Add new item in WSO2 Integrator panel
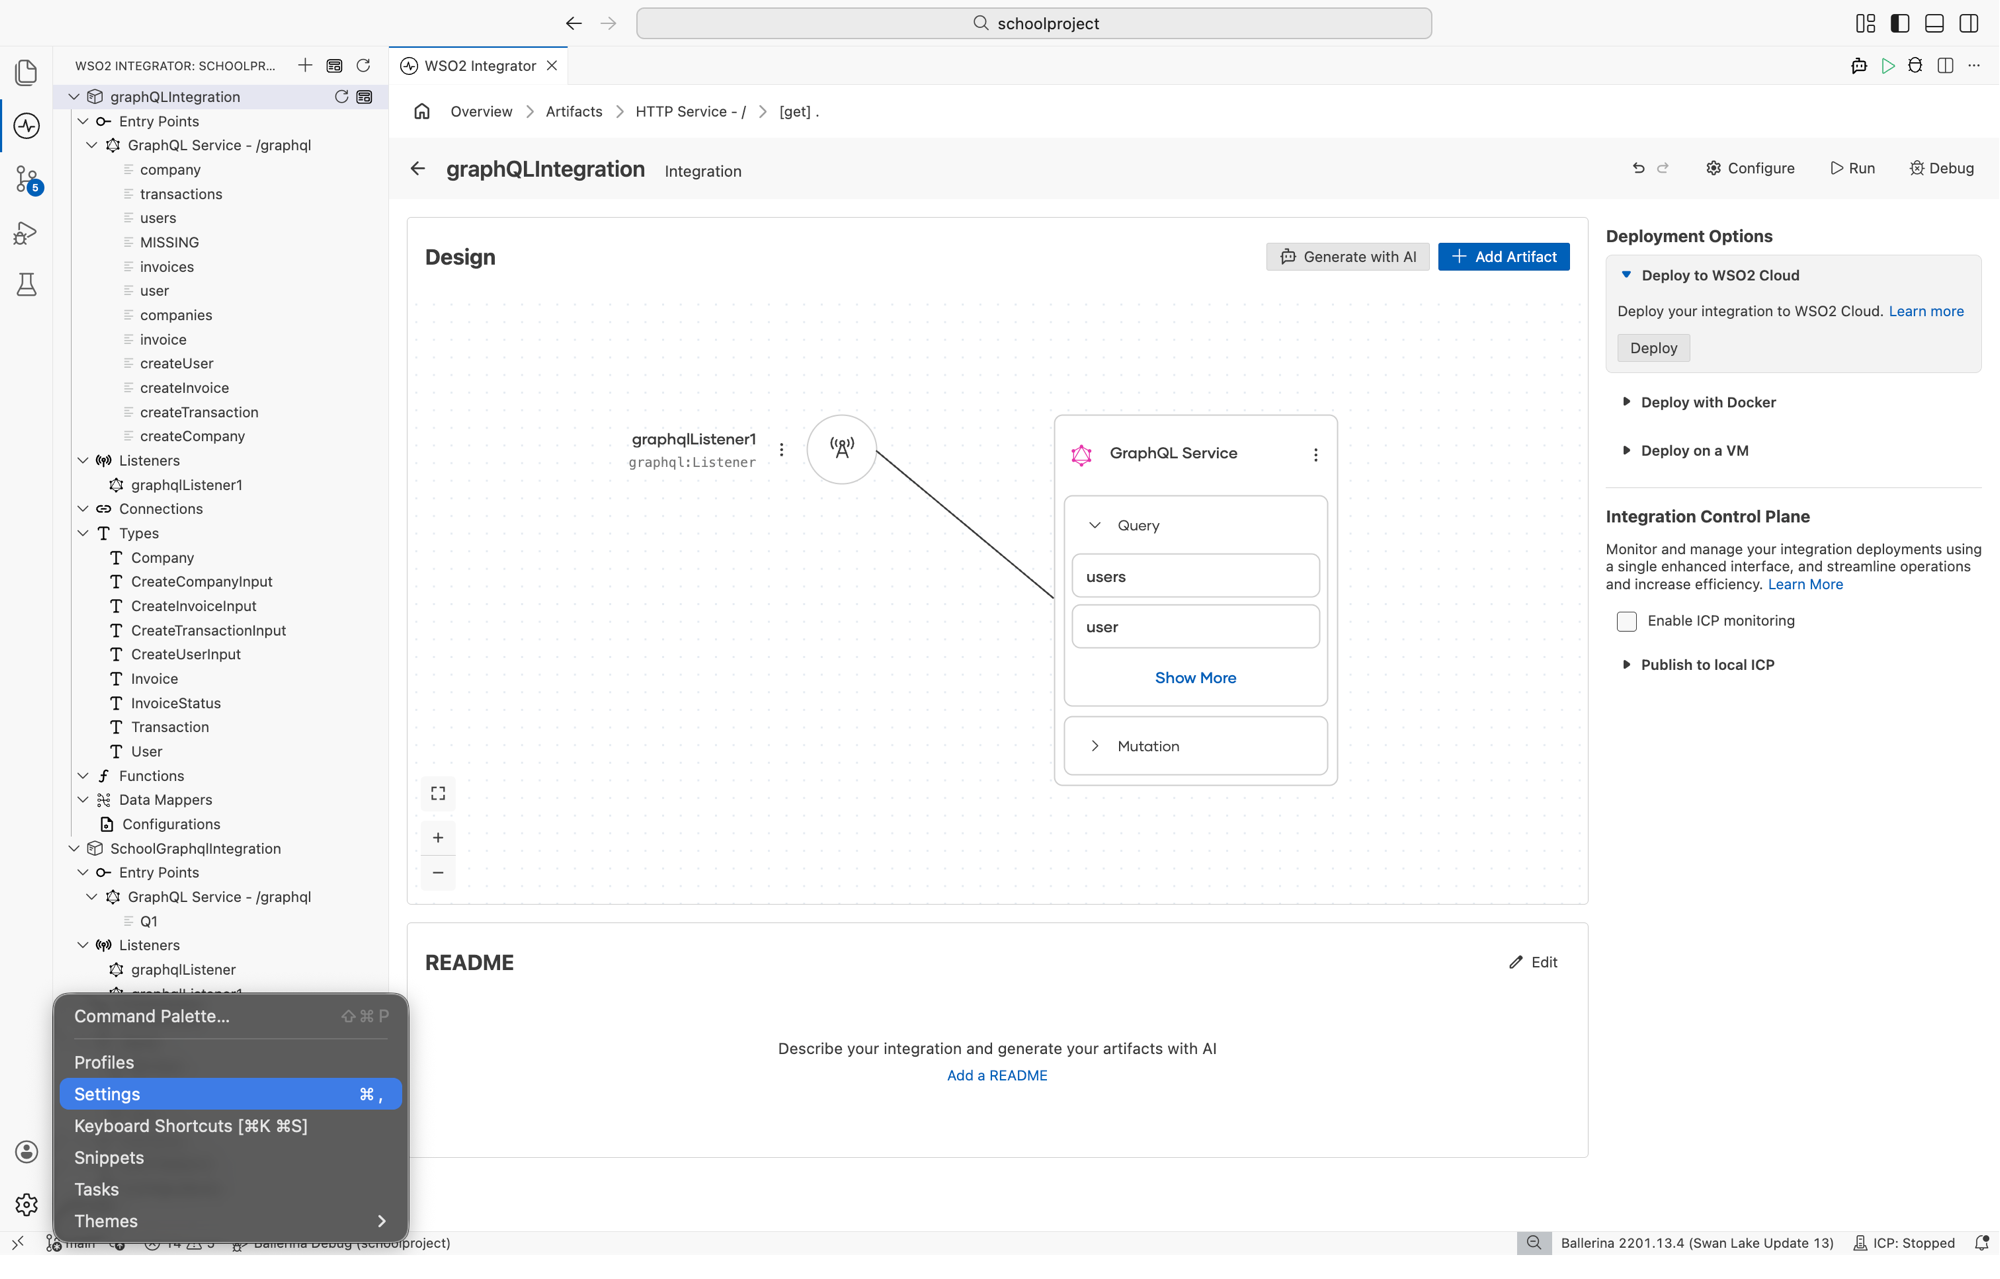Viewport: 2000px width, 1279px height. pos(305,66)
